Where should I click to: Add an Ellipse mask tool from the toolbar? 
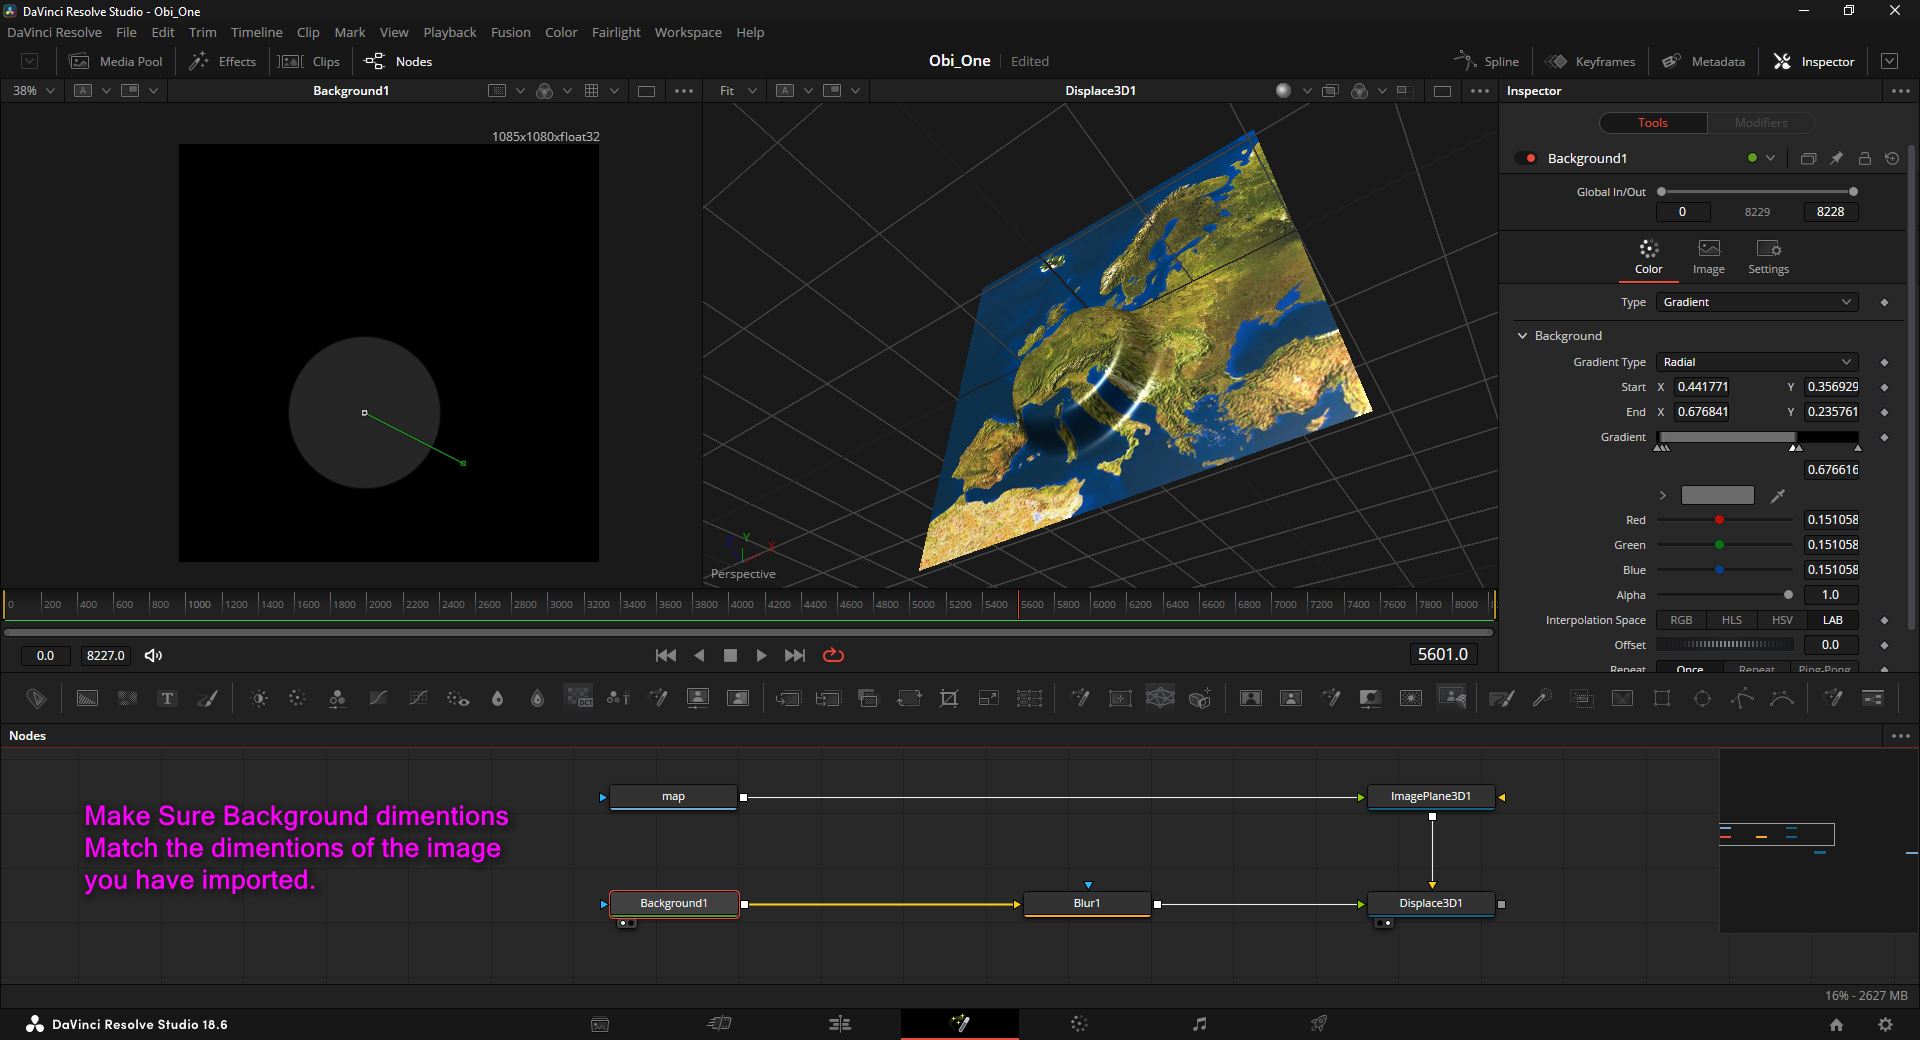pos(1702,699)
